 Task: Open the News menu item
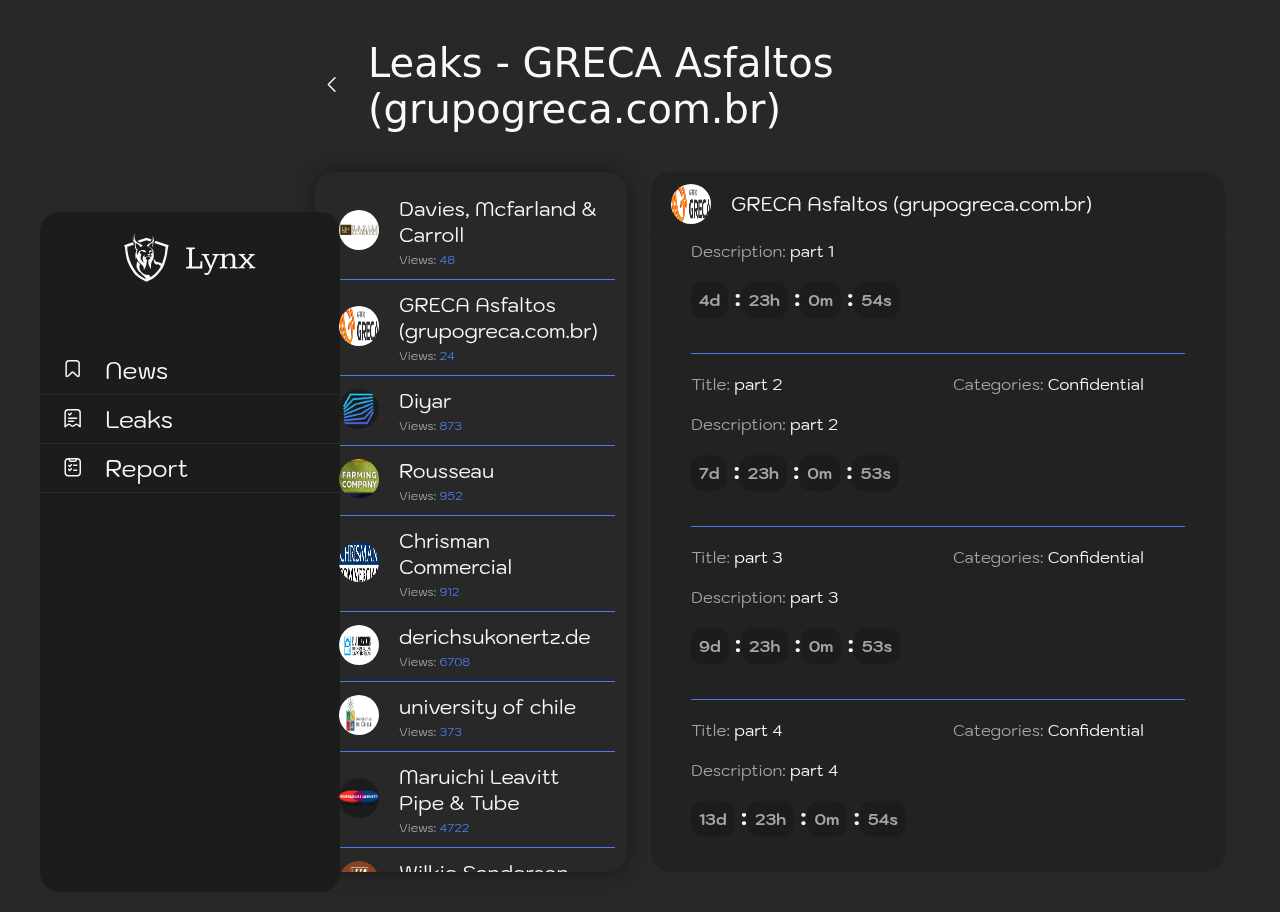(190, 371)
